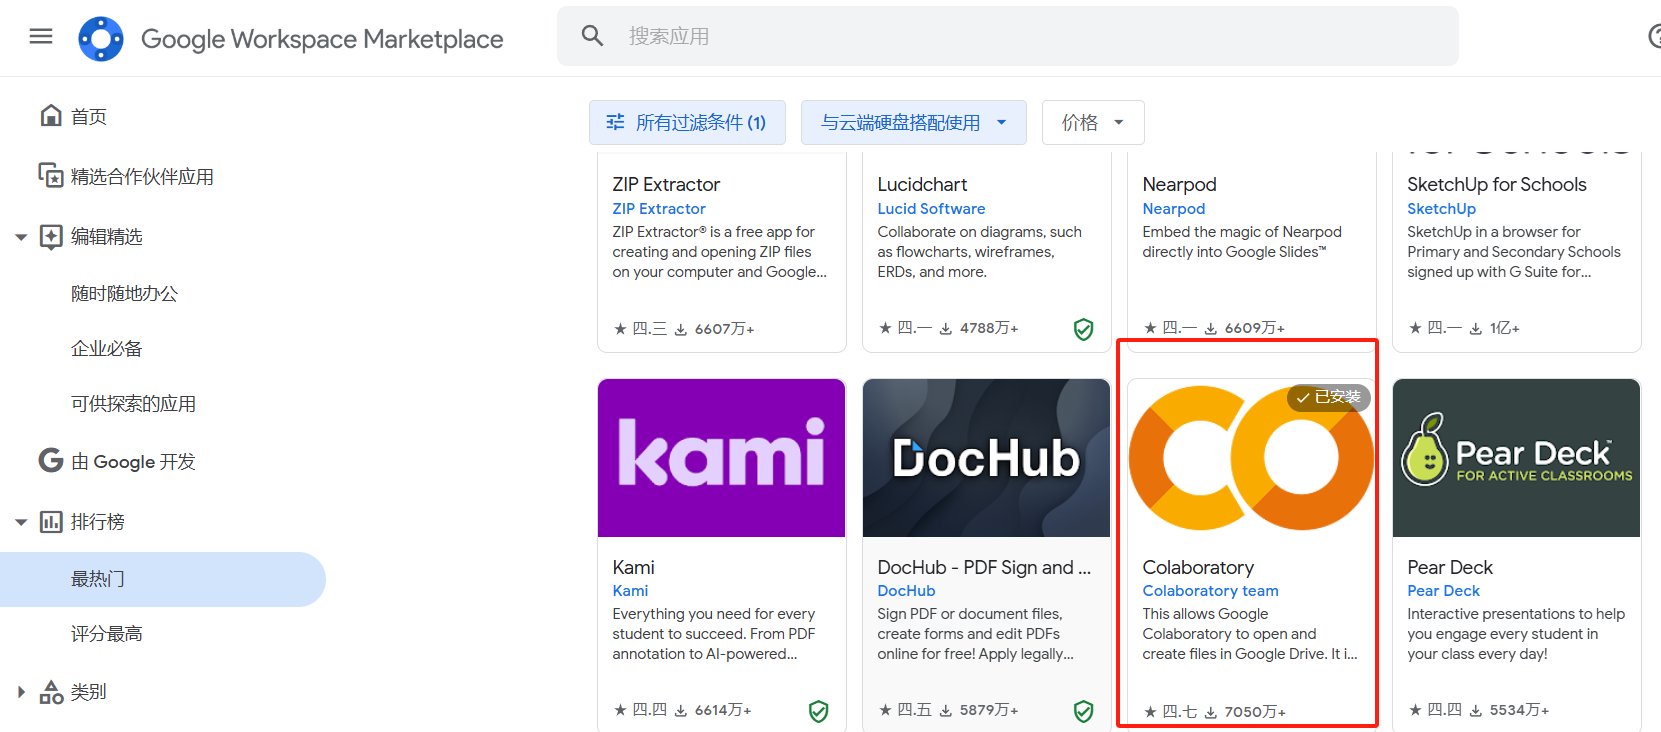Click Kami star rating 四.四
The image size is (1661, 732).
click(640, 710)
